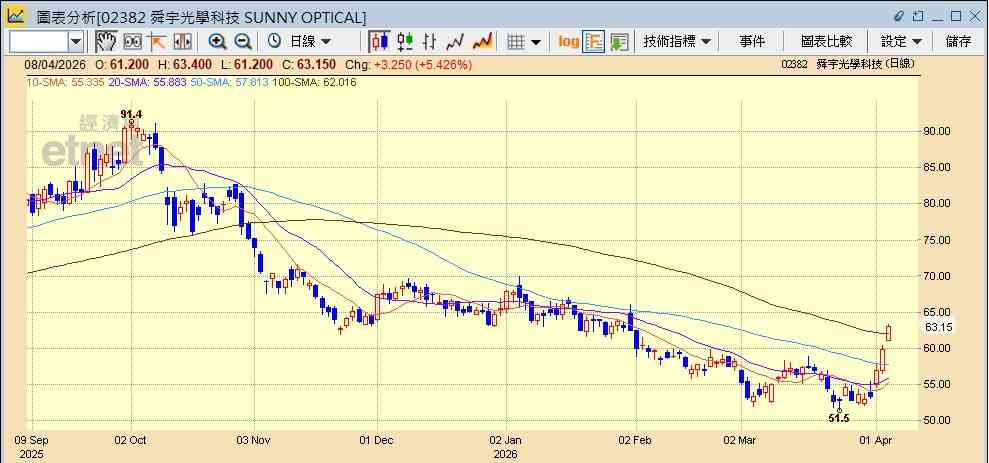989x463 pixels.
Task: Click the 75.00 price axis label
Action: point(937,240)
